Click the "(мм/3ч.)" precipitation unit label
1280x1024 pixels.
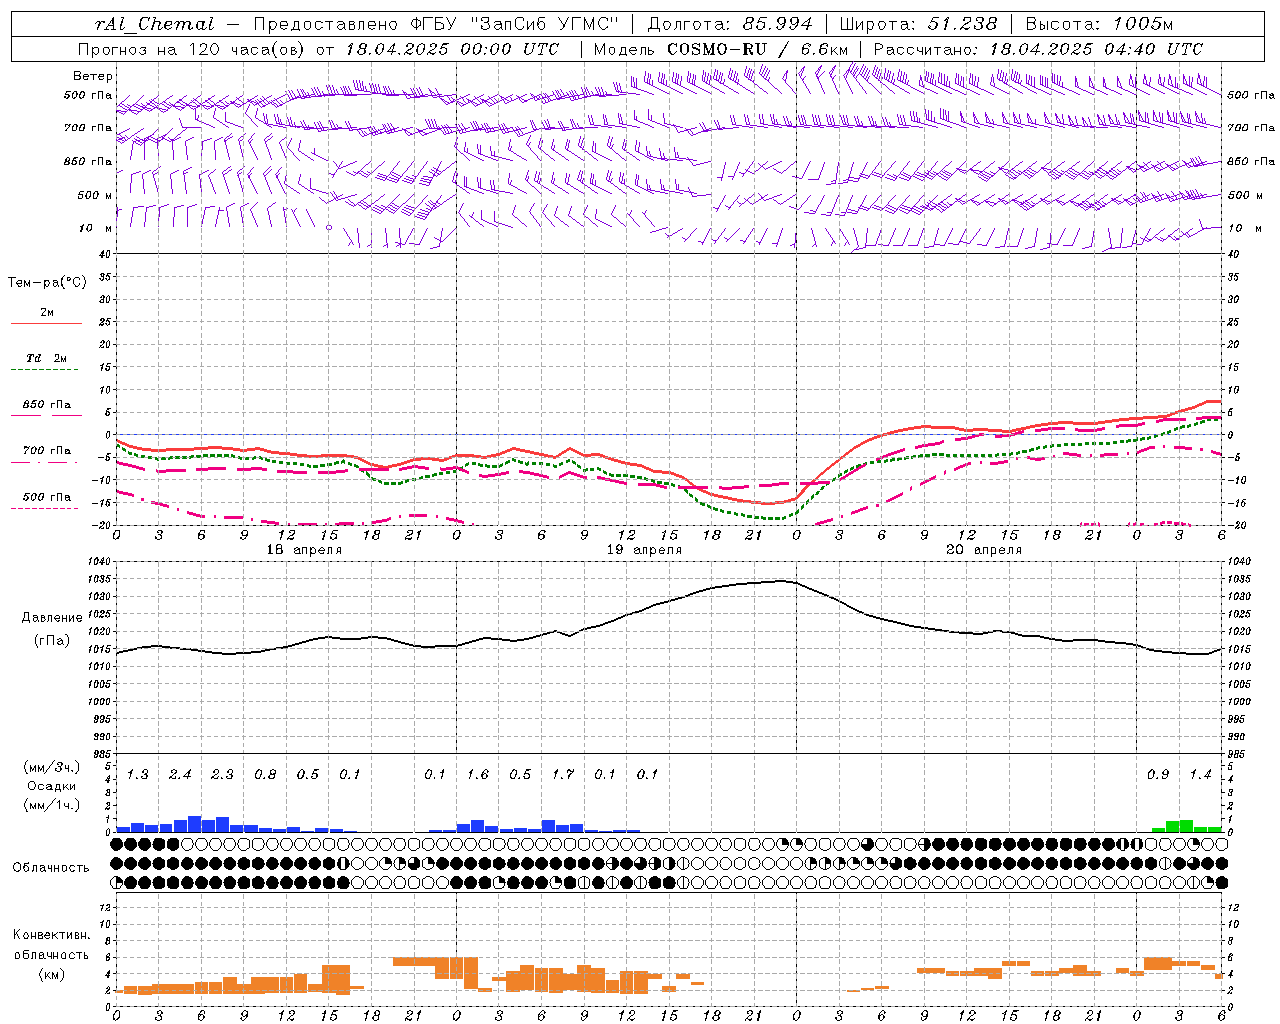[x=52, y=768]
